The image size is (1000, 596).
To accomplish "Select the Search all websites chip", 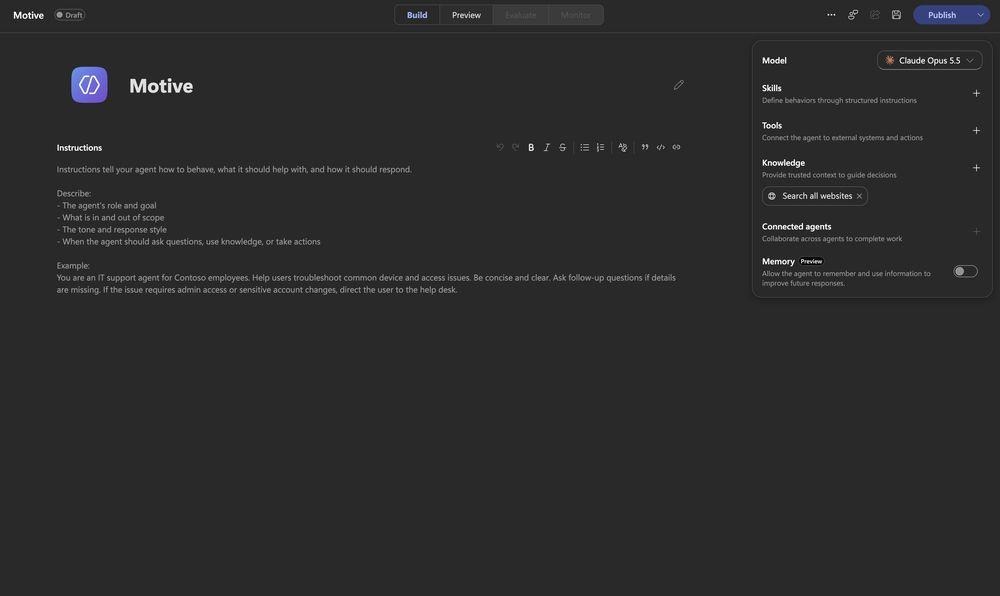I will (x=814, y=196).
